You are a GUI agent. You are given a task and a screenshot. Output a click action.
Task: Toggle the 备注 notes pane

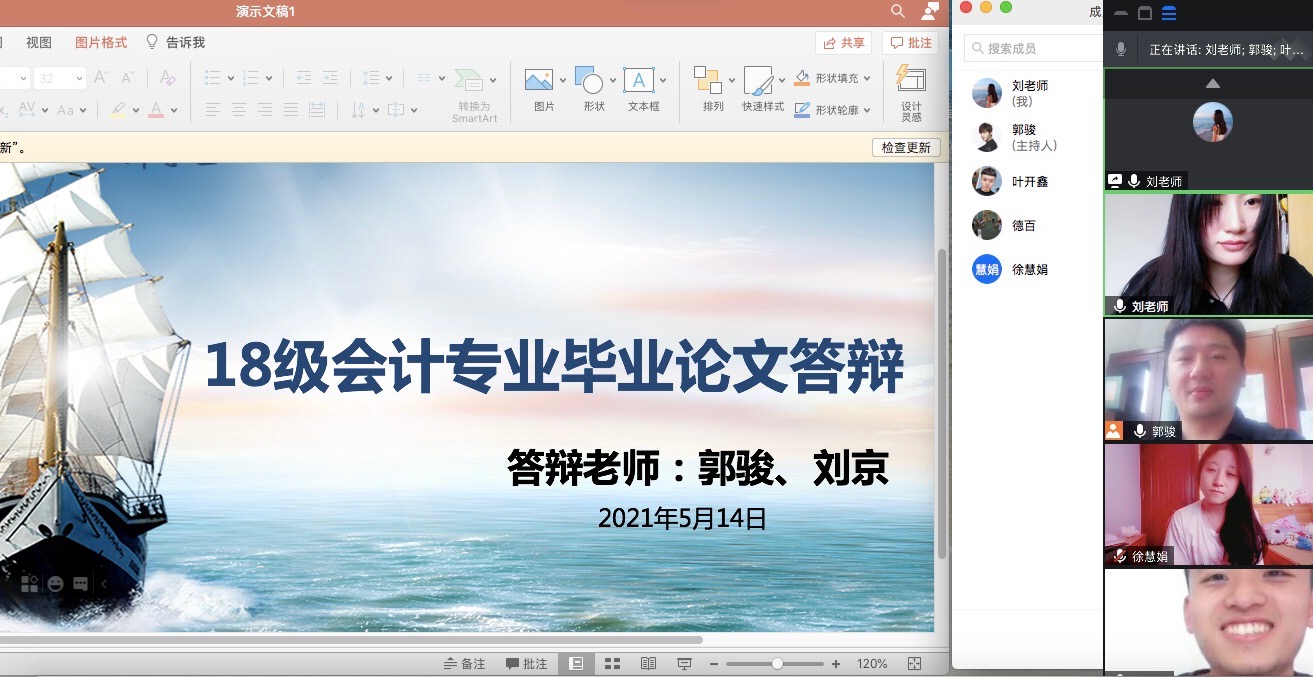pos(465,664)
